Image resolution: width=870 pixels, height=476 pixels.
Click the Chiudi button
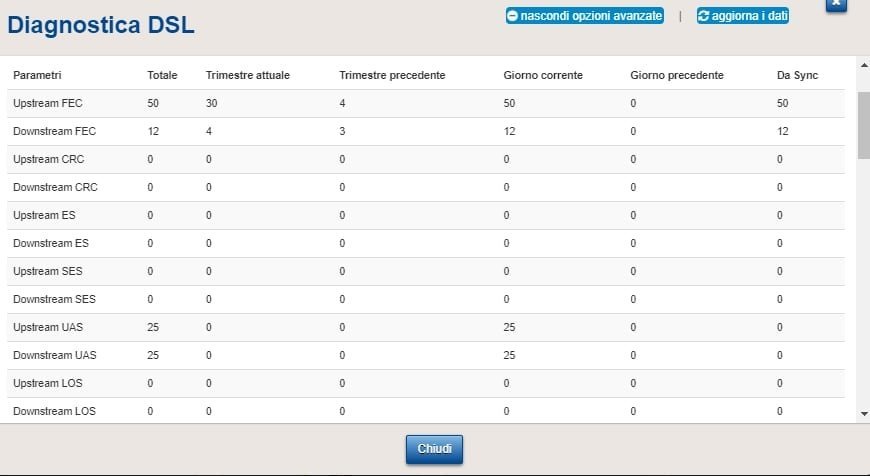434,449
